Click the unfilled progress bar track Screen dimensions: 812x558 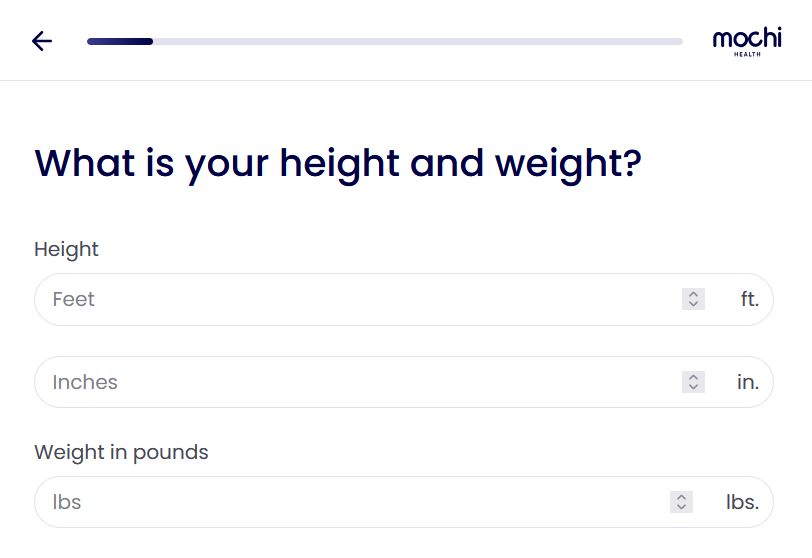418,41
